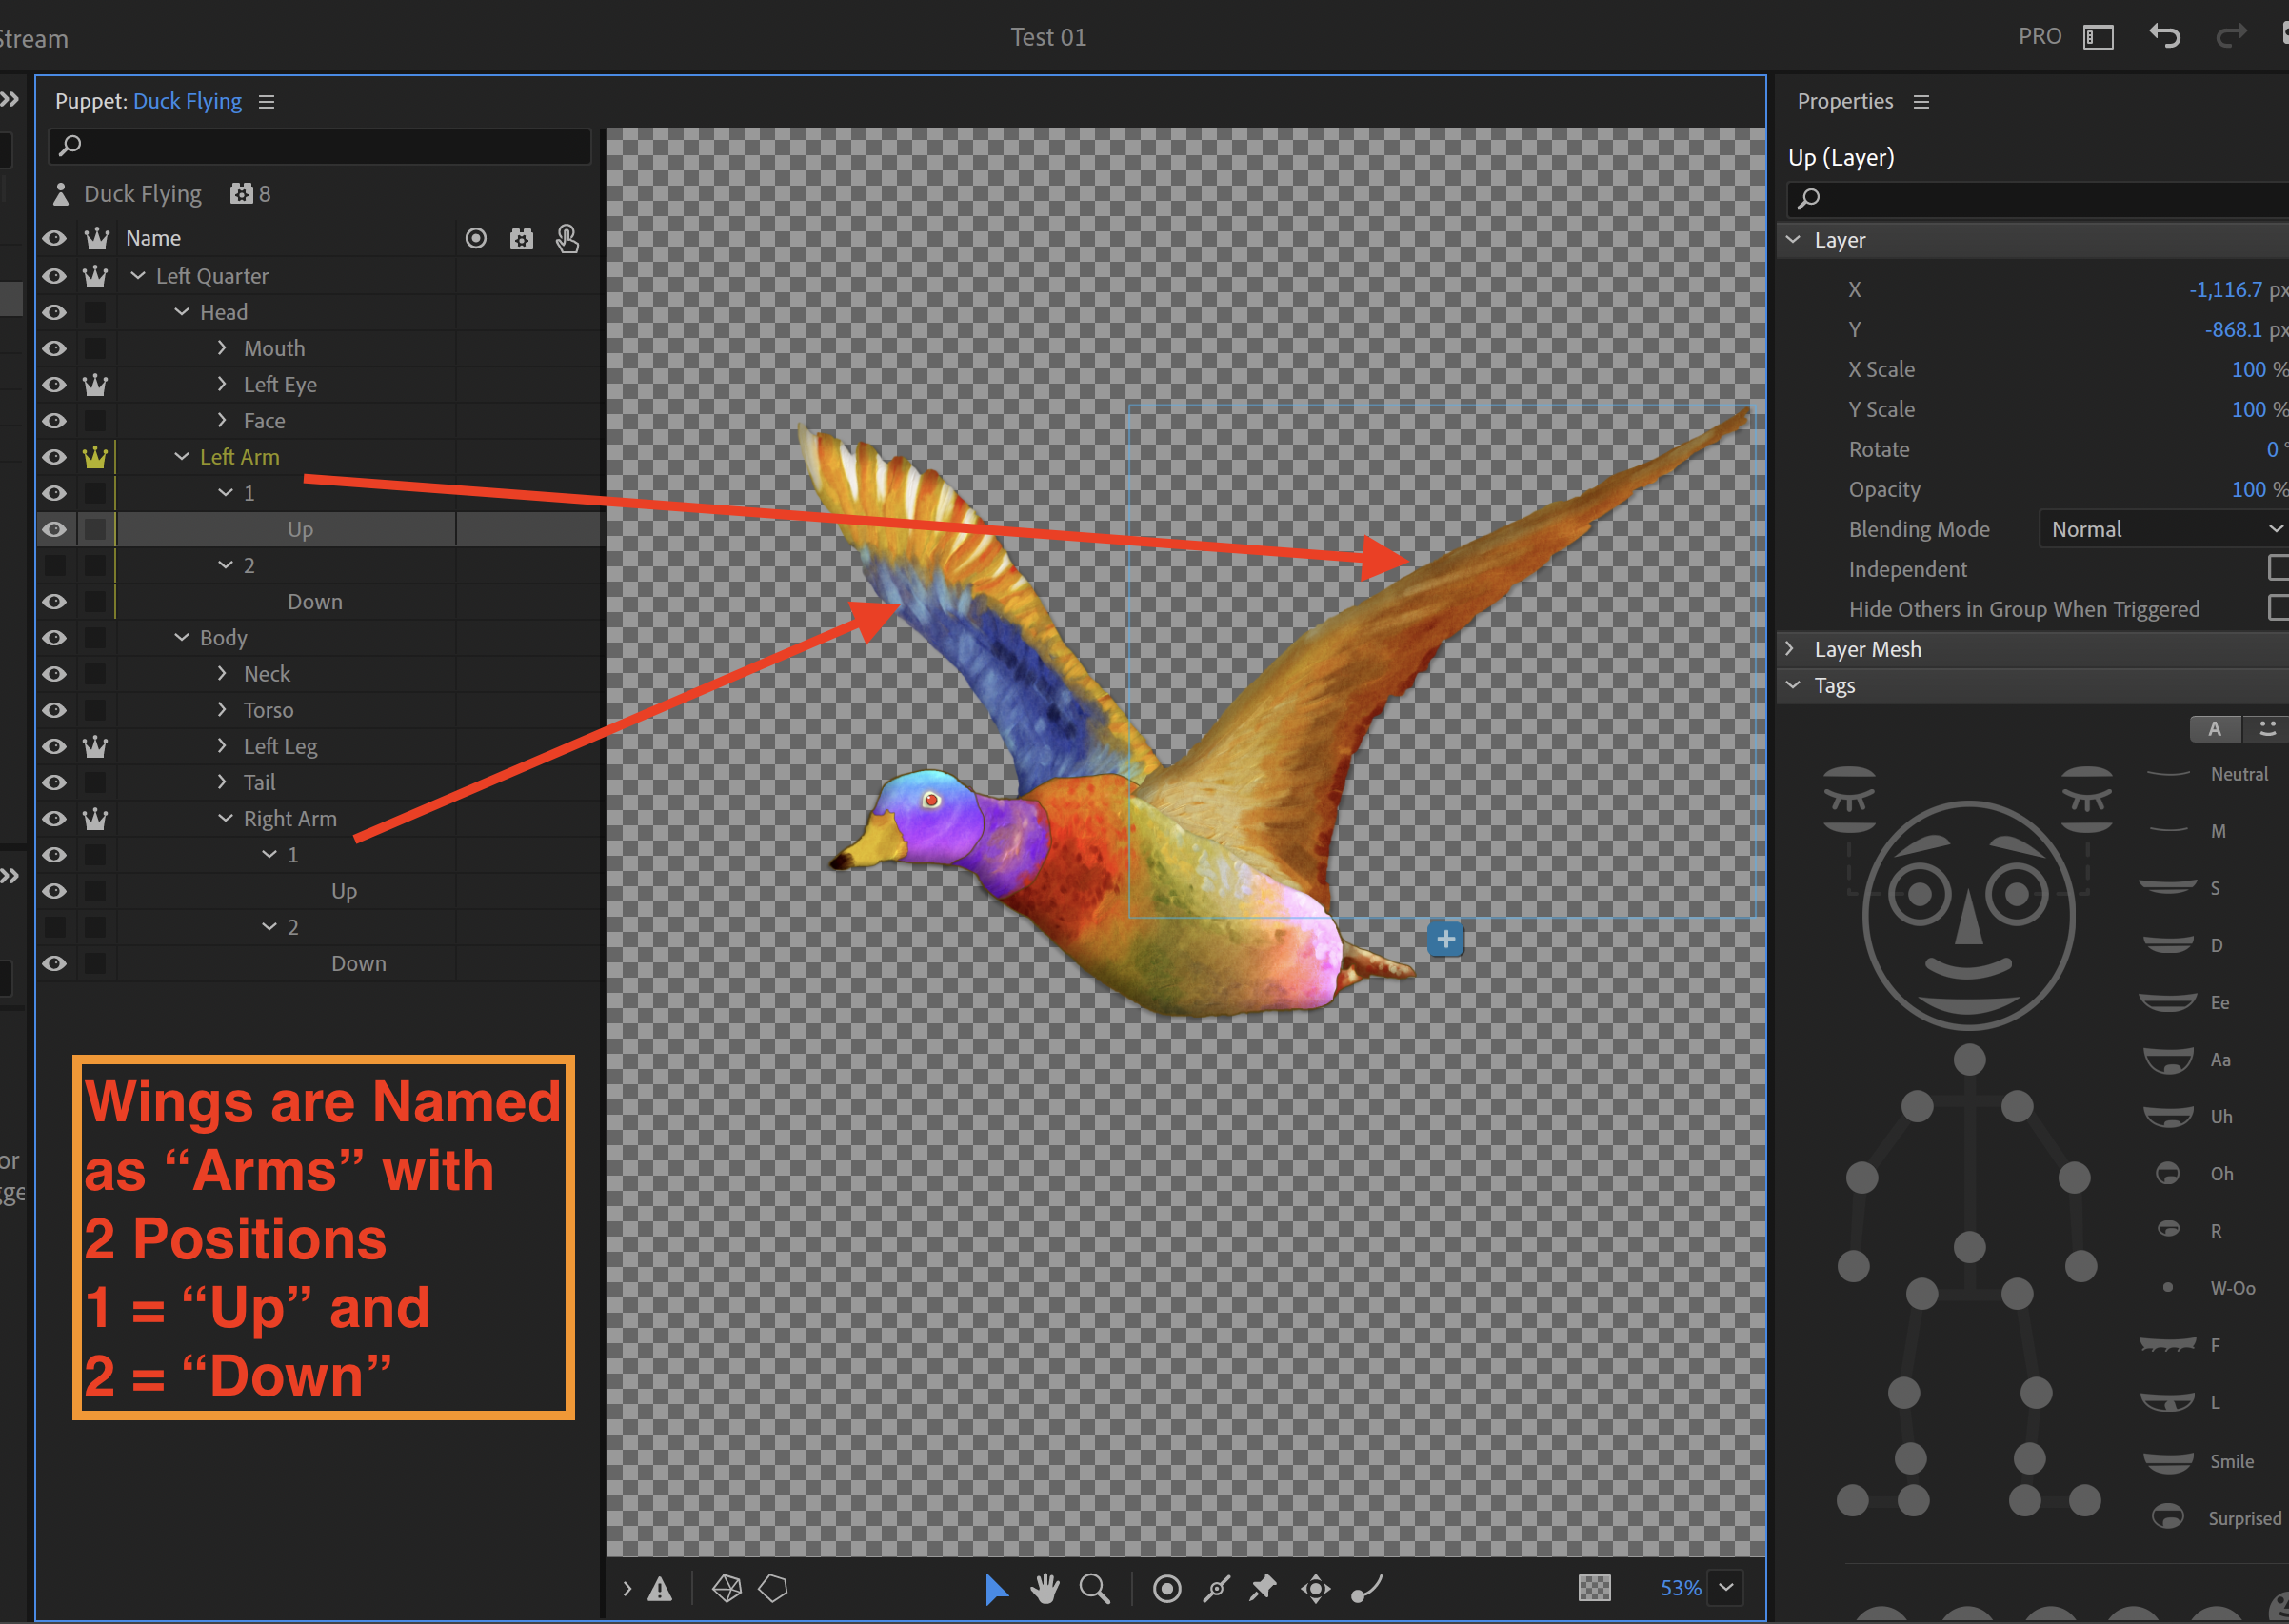Hide the Mouth layer with its eye toggle
Viewport: 2289px width, 1624px height.
point(54,348)
